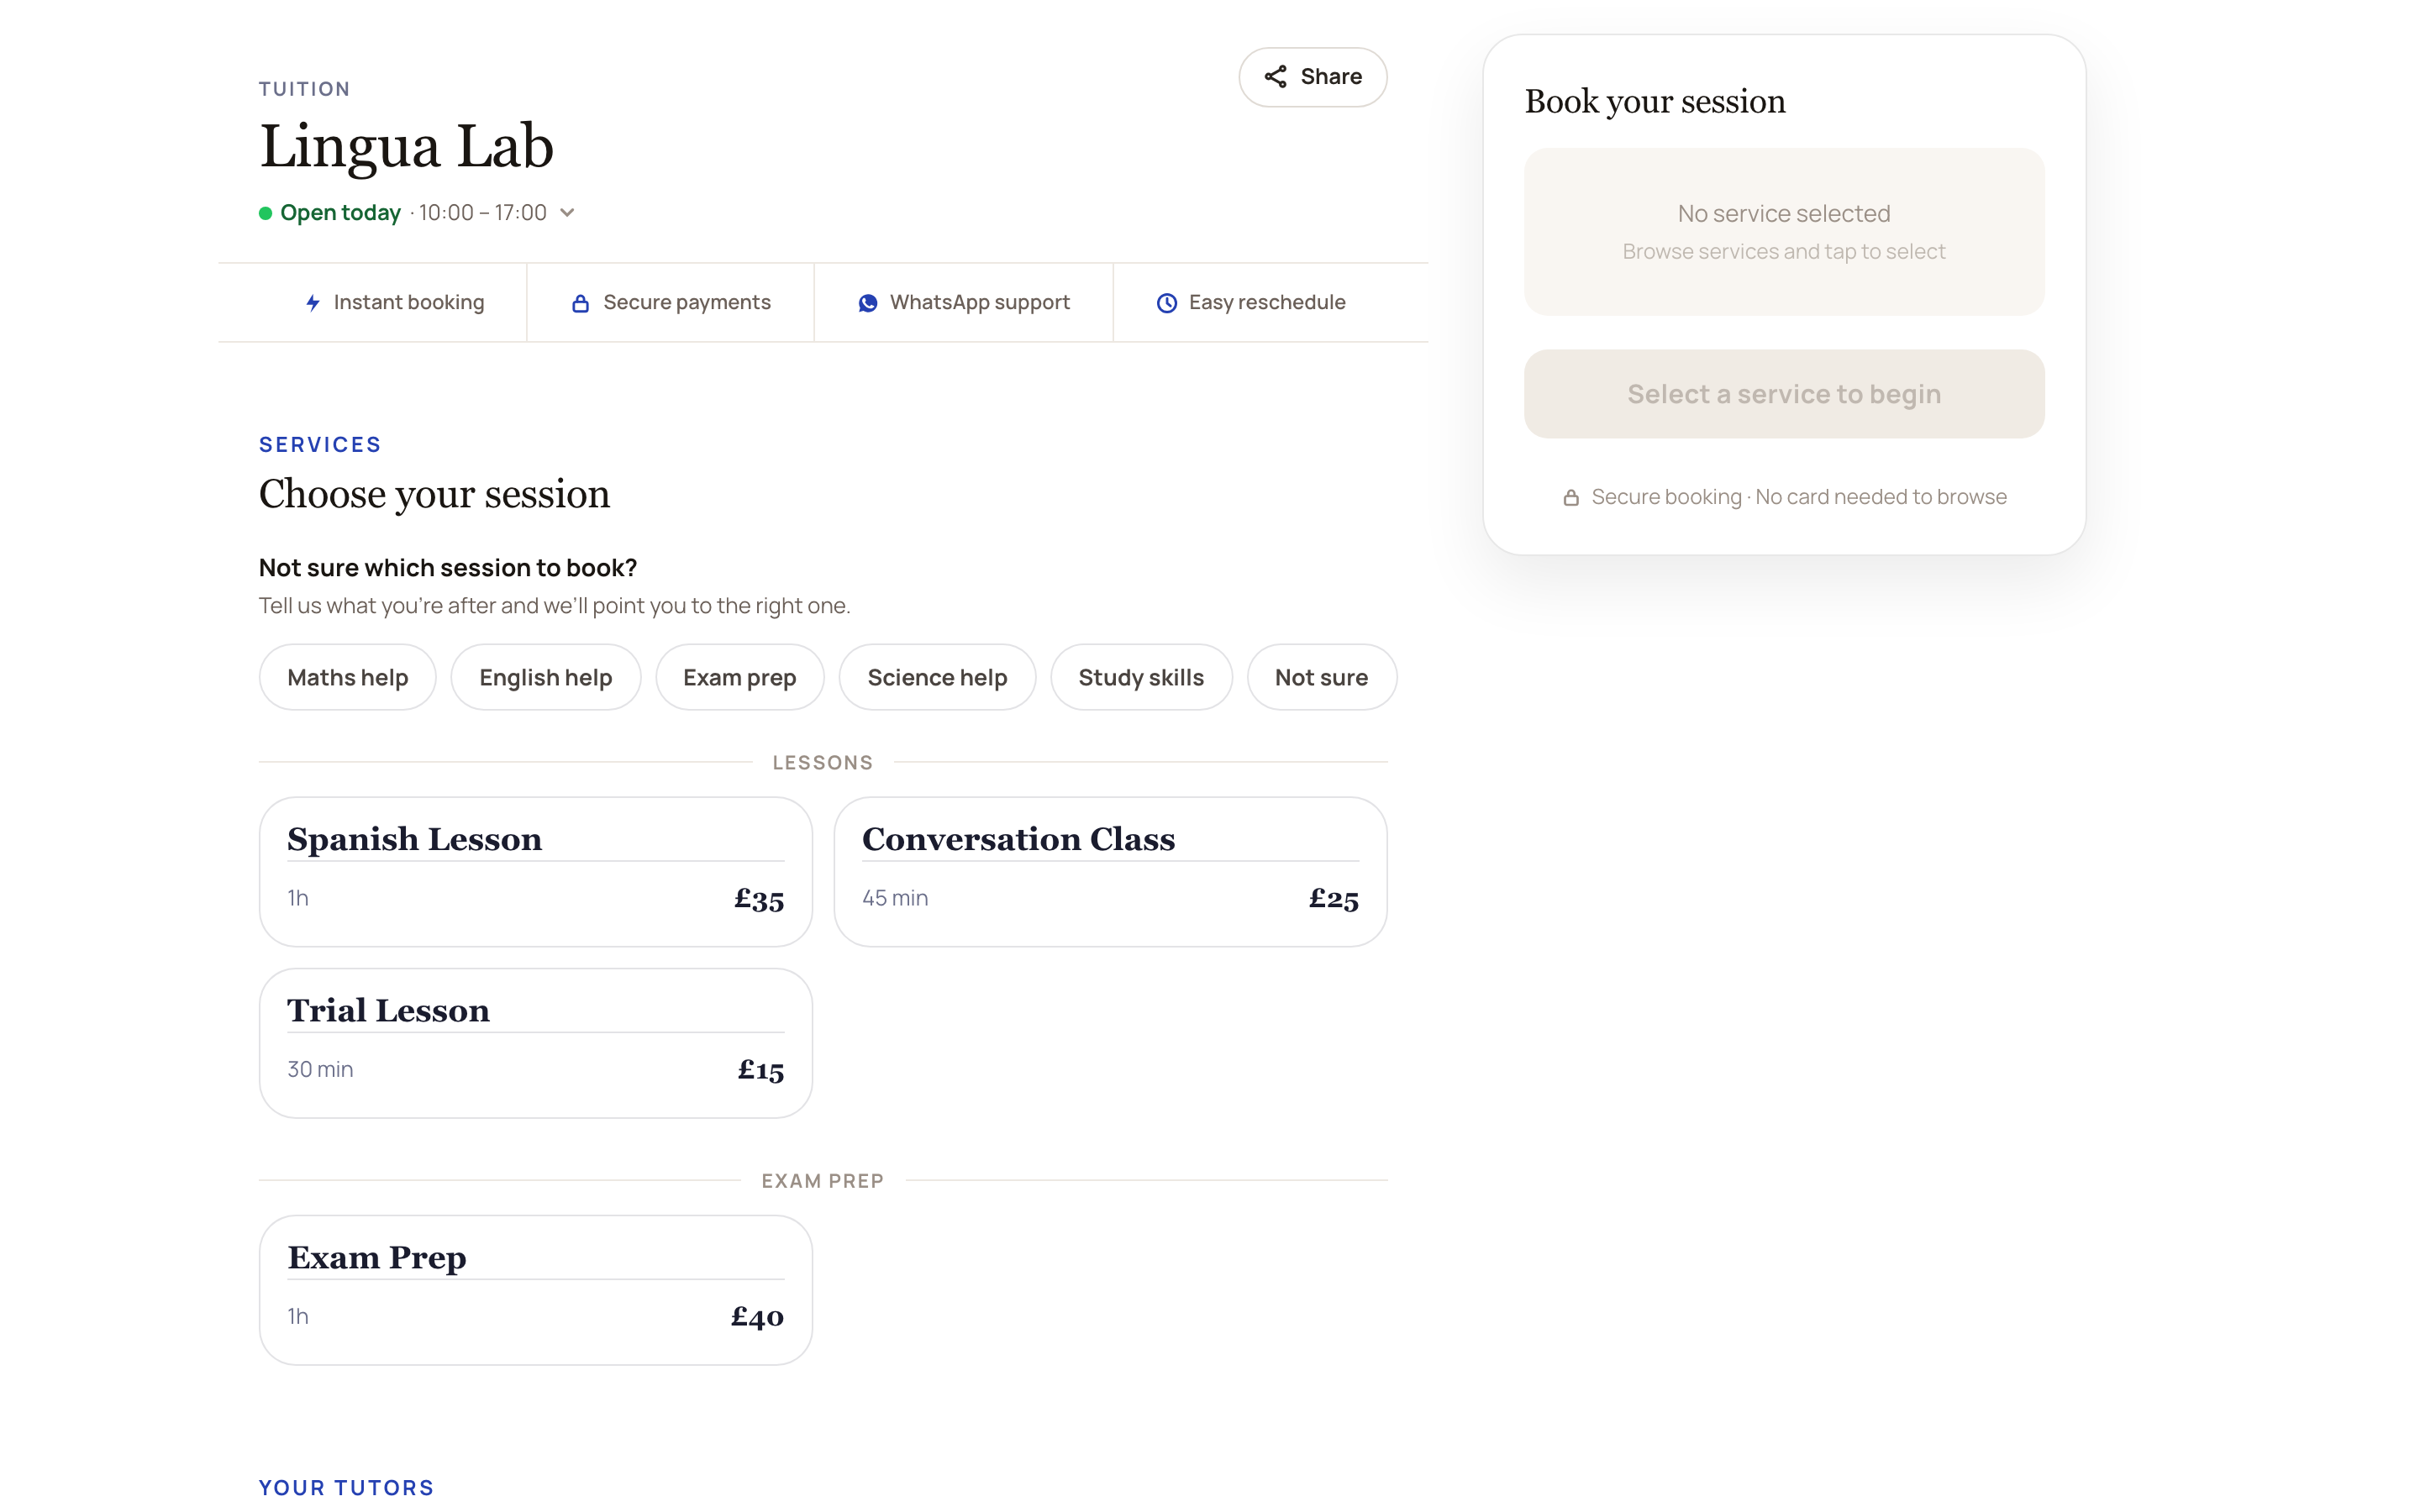Click Not sure which session to book? text
This screenshot has height=1512, width=2420.
(x=448, y=568)
